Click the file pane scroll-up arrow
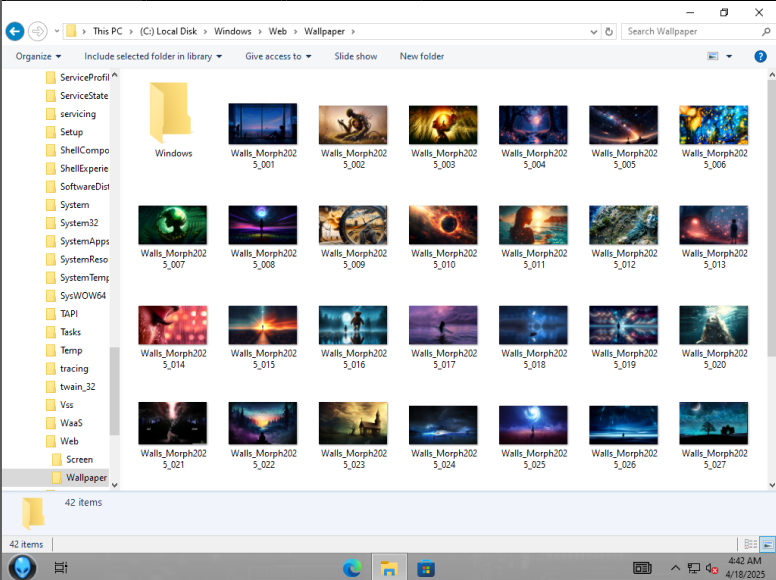The image size is (776, 580). (771, 75)
